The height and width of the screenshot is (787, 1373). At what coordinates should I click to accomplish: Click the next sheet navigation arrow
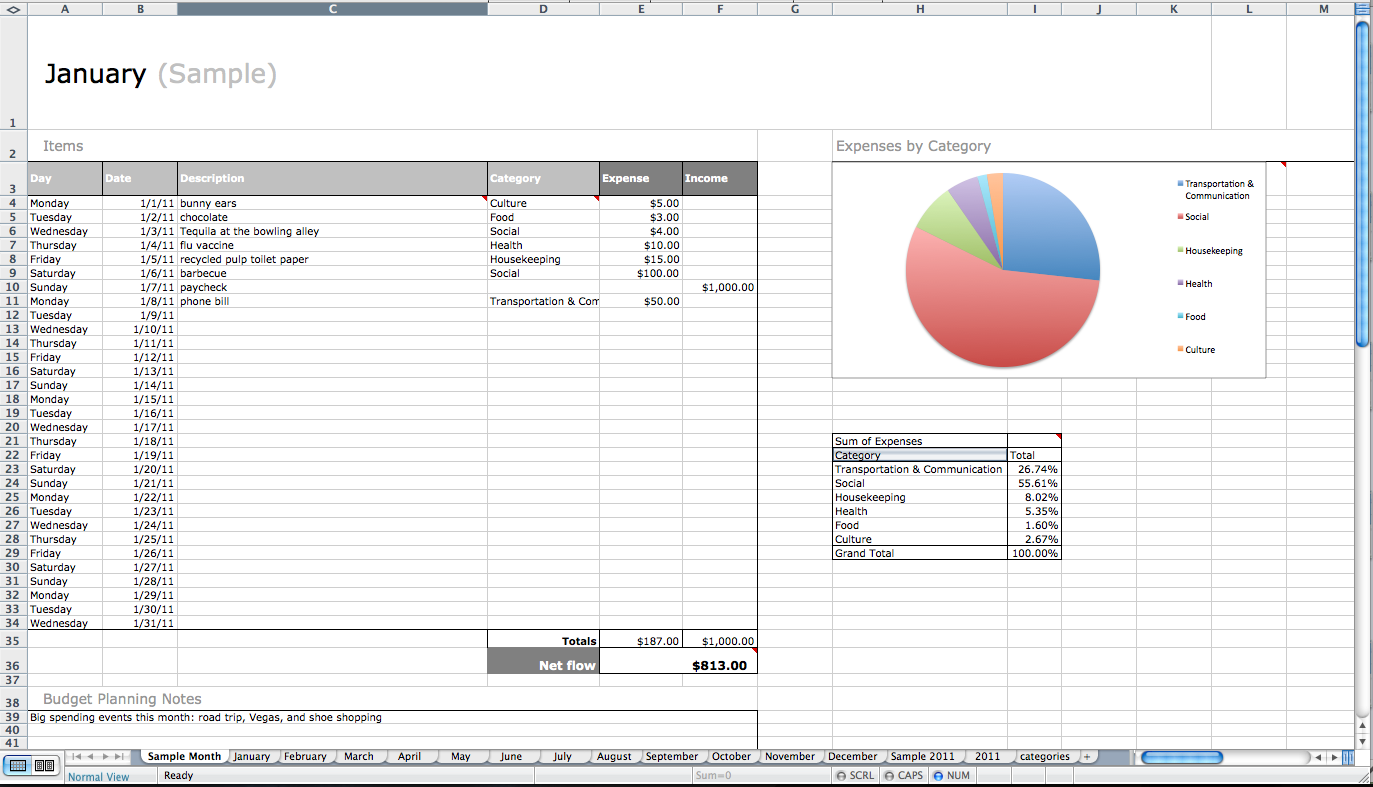click(105, 757)
